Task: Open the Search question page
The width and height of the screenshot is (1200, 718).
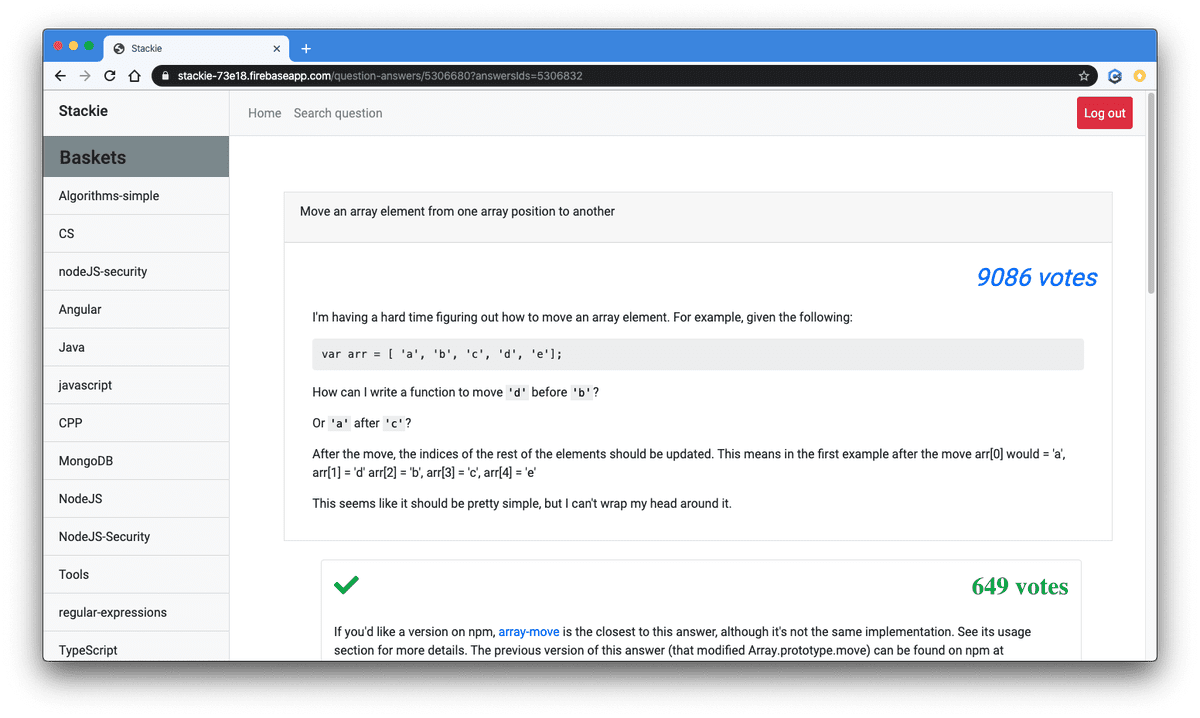Action: coord(338,113)
